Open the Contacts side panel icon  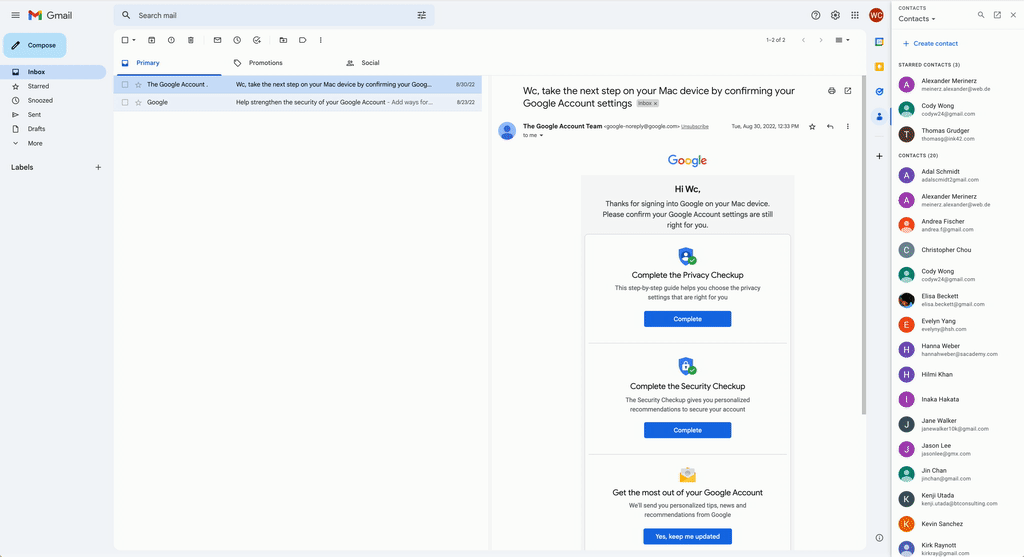tap(879, 116)
